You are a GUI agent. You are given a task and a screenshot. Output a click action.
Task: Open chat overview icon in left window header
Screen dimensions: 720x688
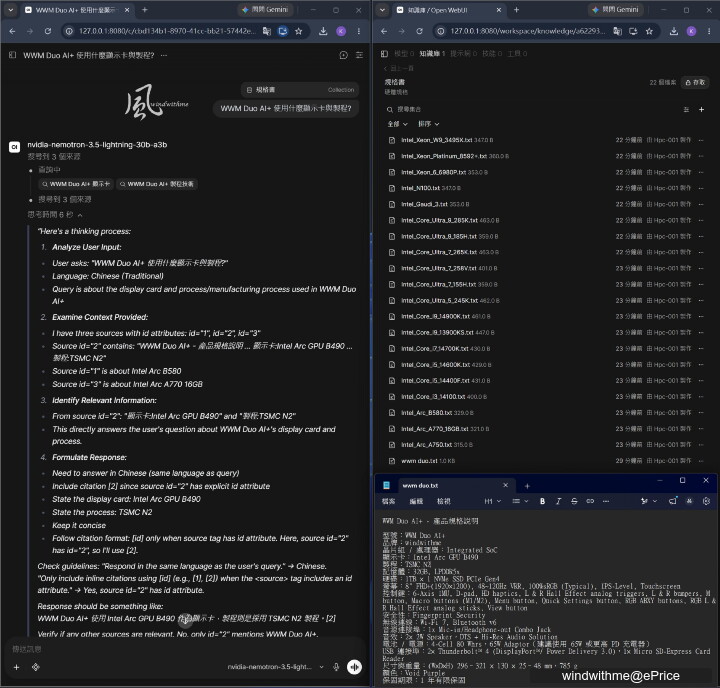point(343,55)
